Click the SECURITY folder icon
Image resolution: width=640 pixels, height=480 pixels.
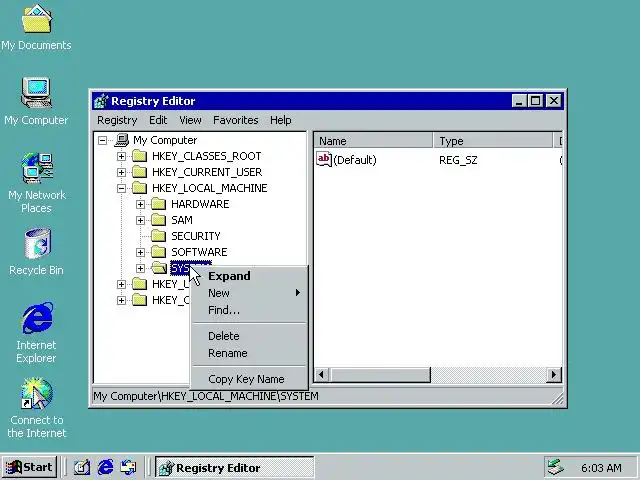[159, 236]
